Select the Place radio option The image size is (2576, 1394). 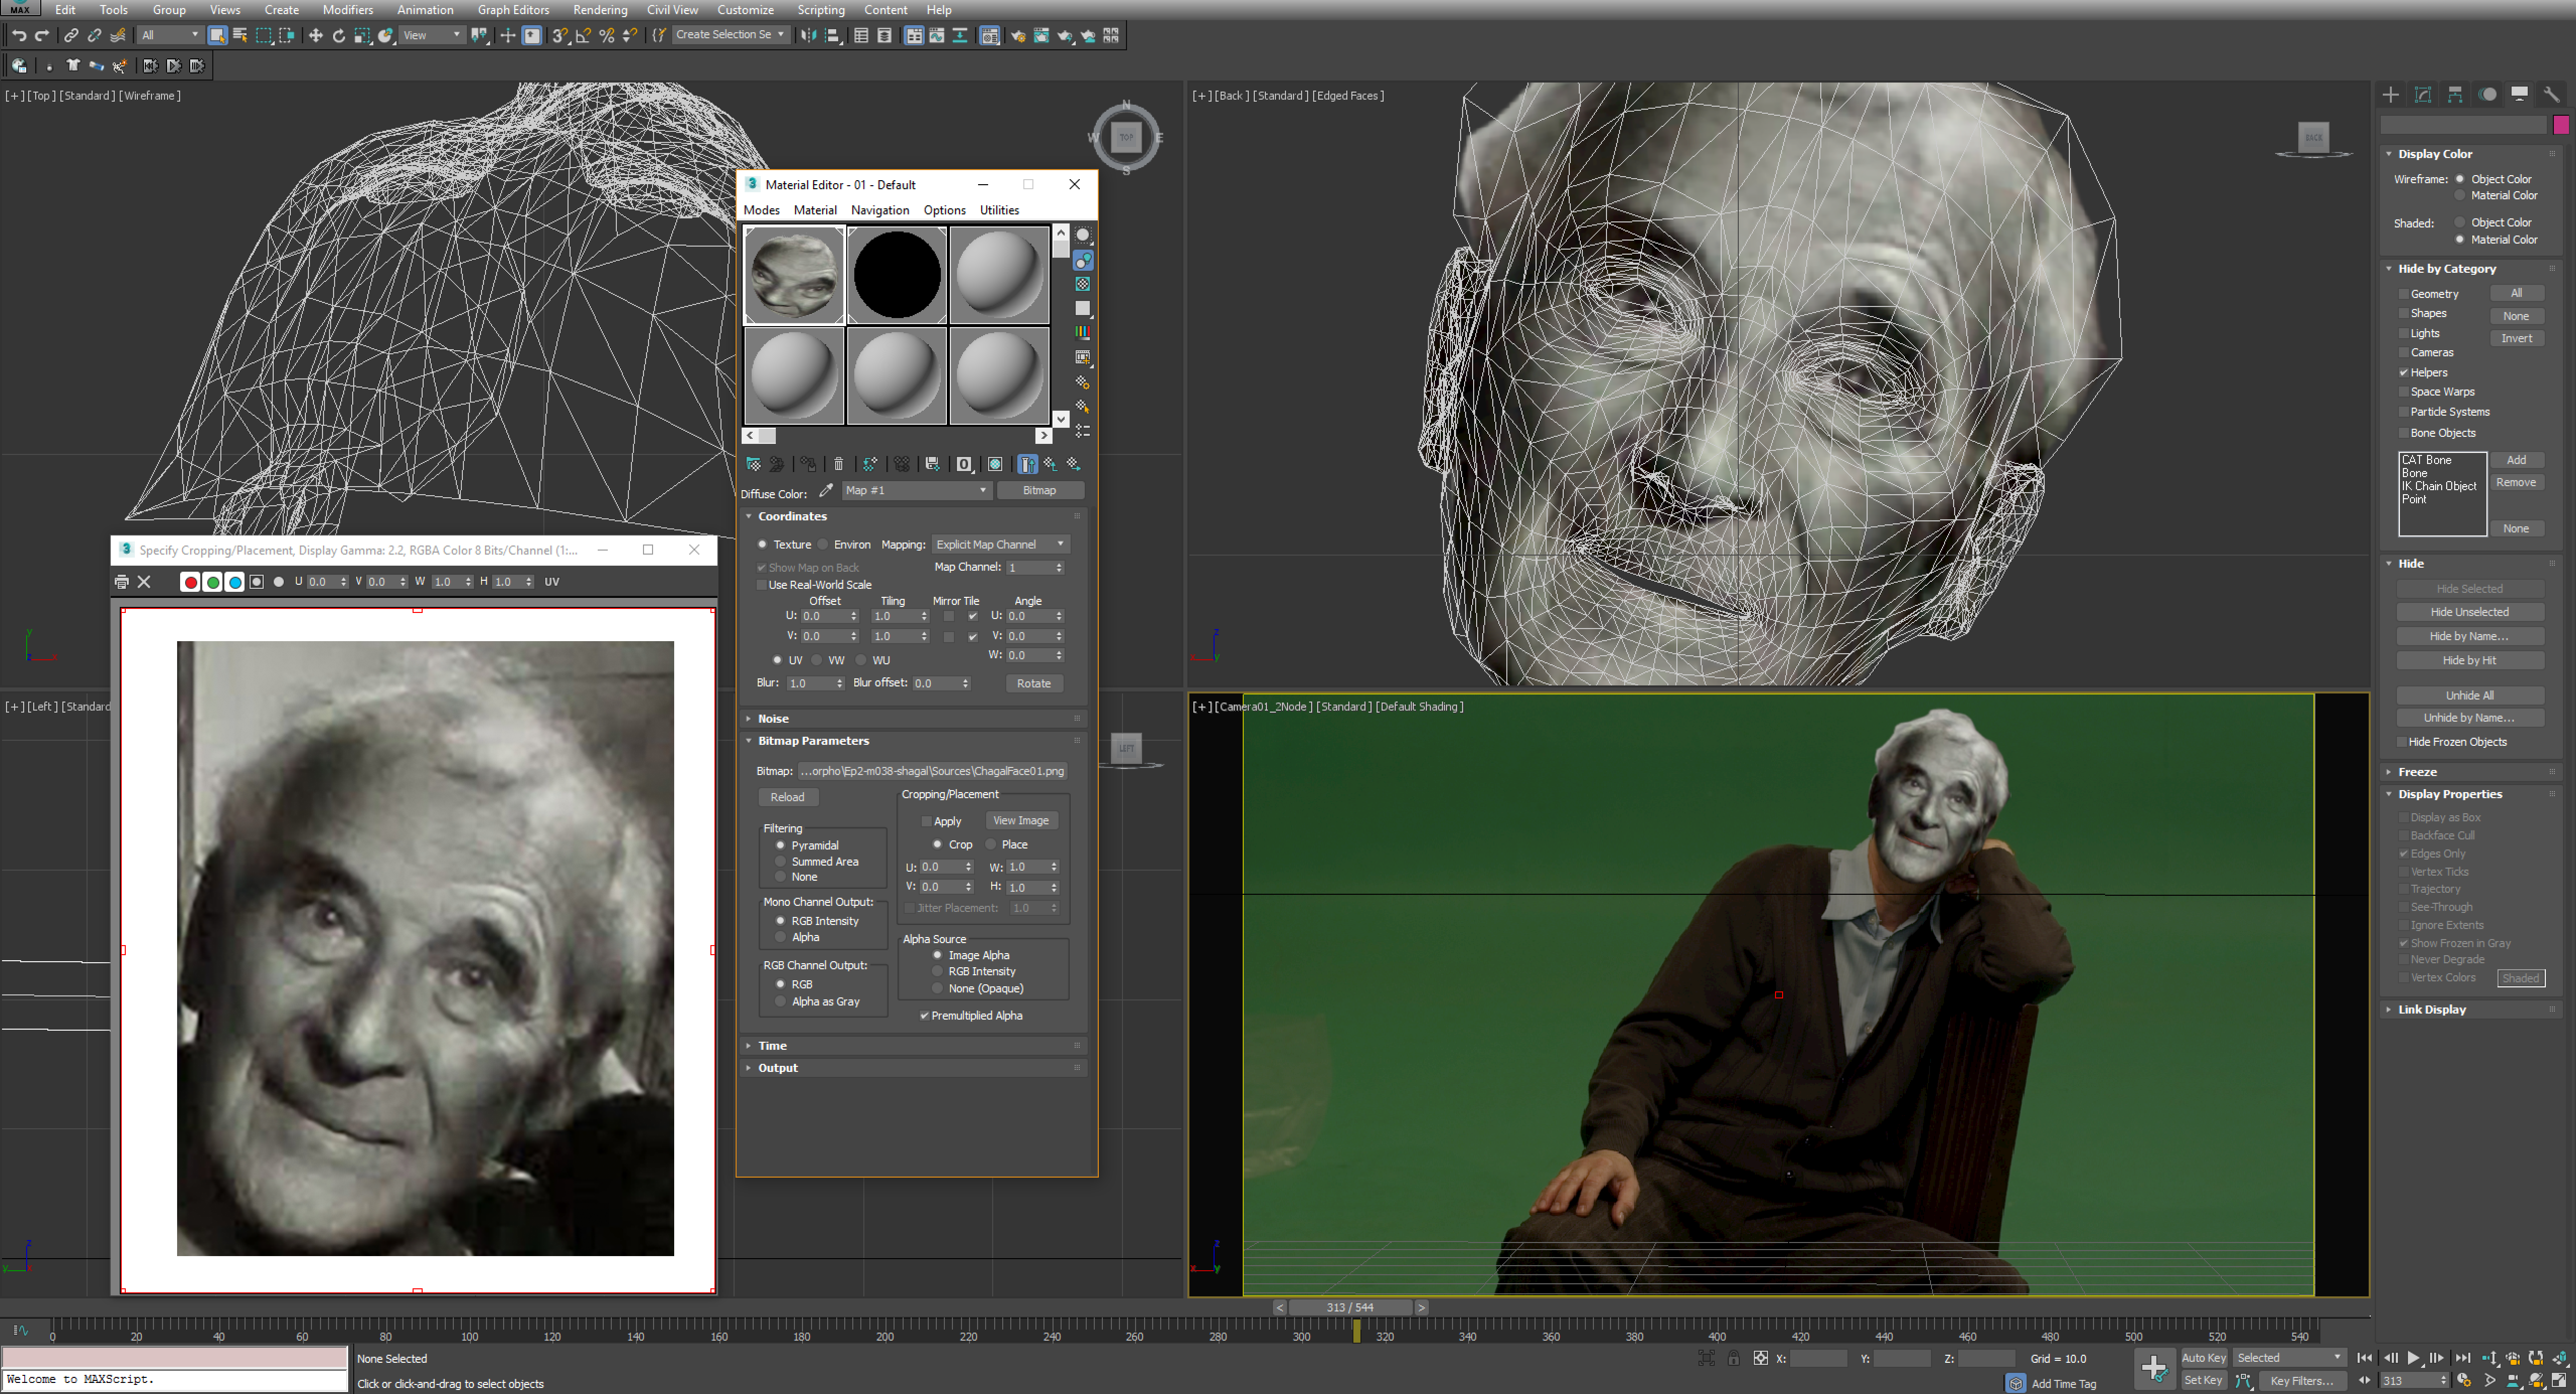coord(992,845)
